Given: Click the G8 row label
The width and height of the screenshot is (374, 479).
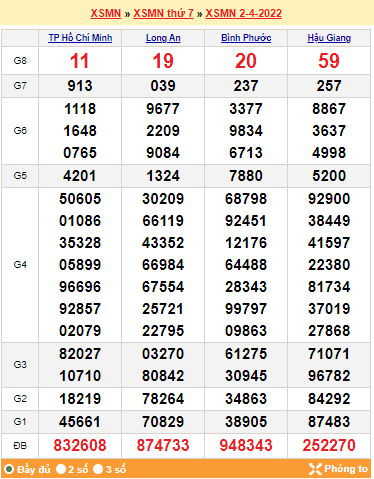Looking at the screenshot, I should coord(20,61).
